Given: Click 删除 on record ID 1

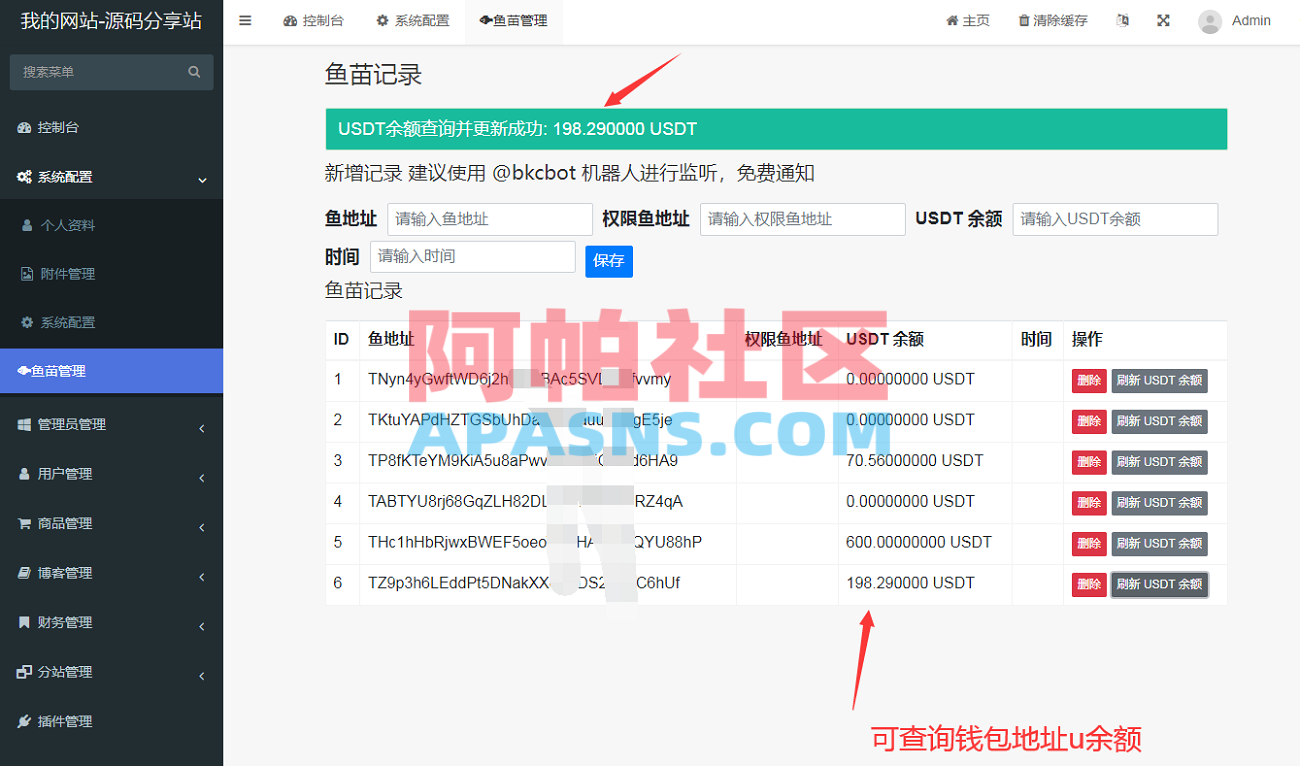Looking at the screenshot, I should click(1088, 380).
